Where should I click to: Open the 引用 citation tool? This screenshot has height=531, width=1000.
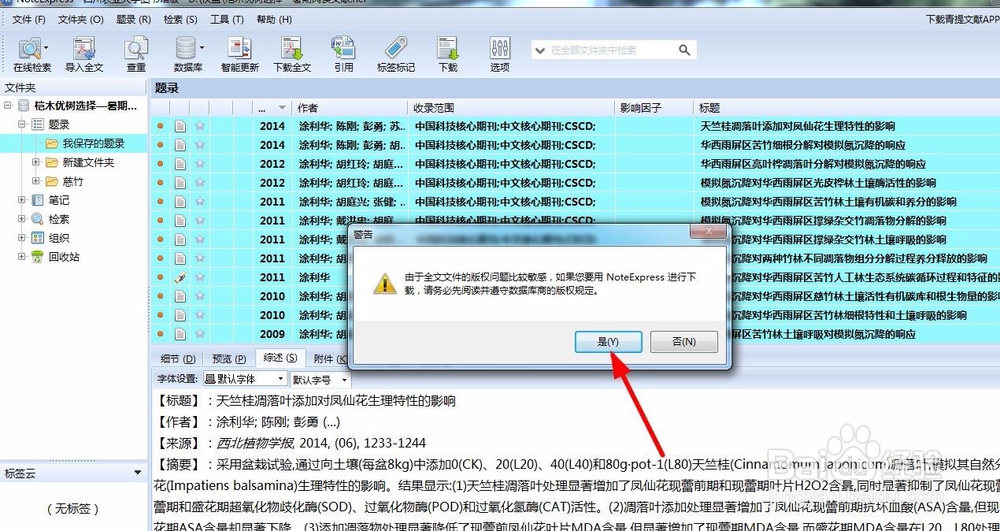[344, 54]
